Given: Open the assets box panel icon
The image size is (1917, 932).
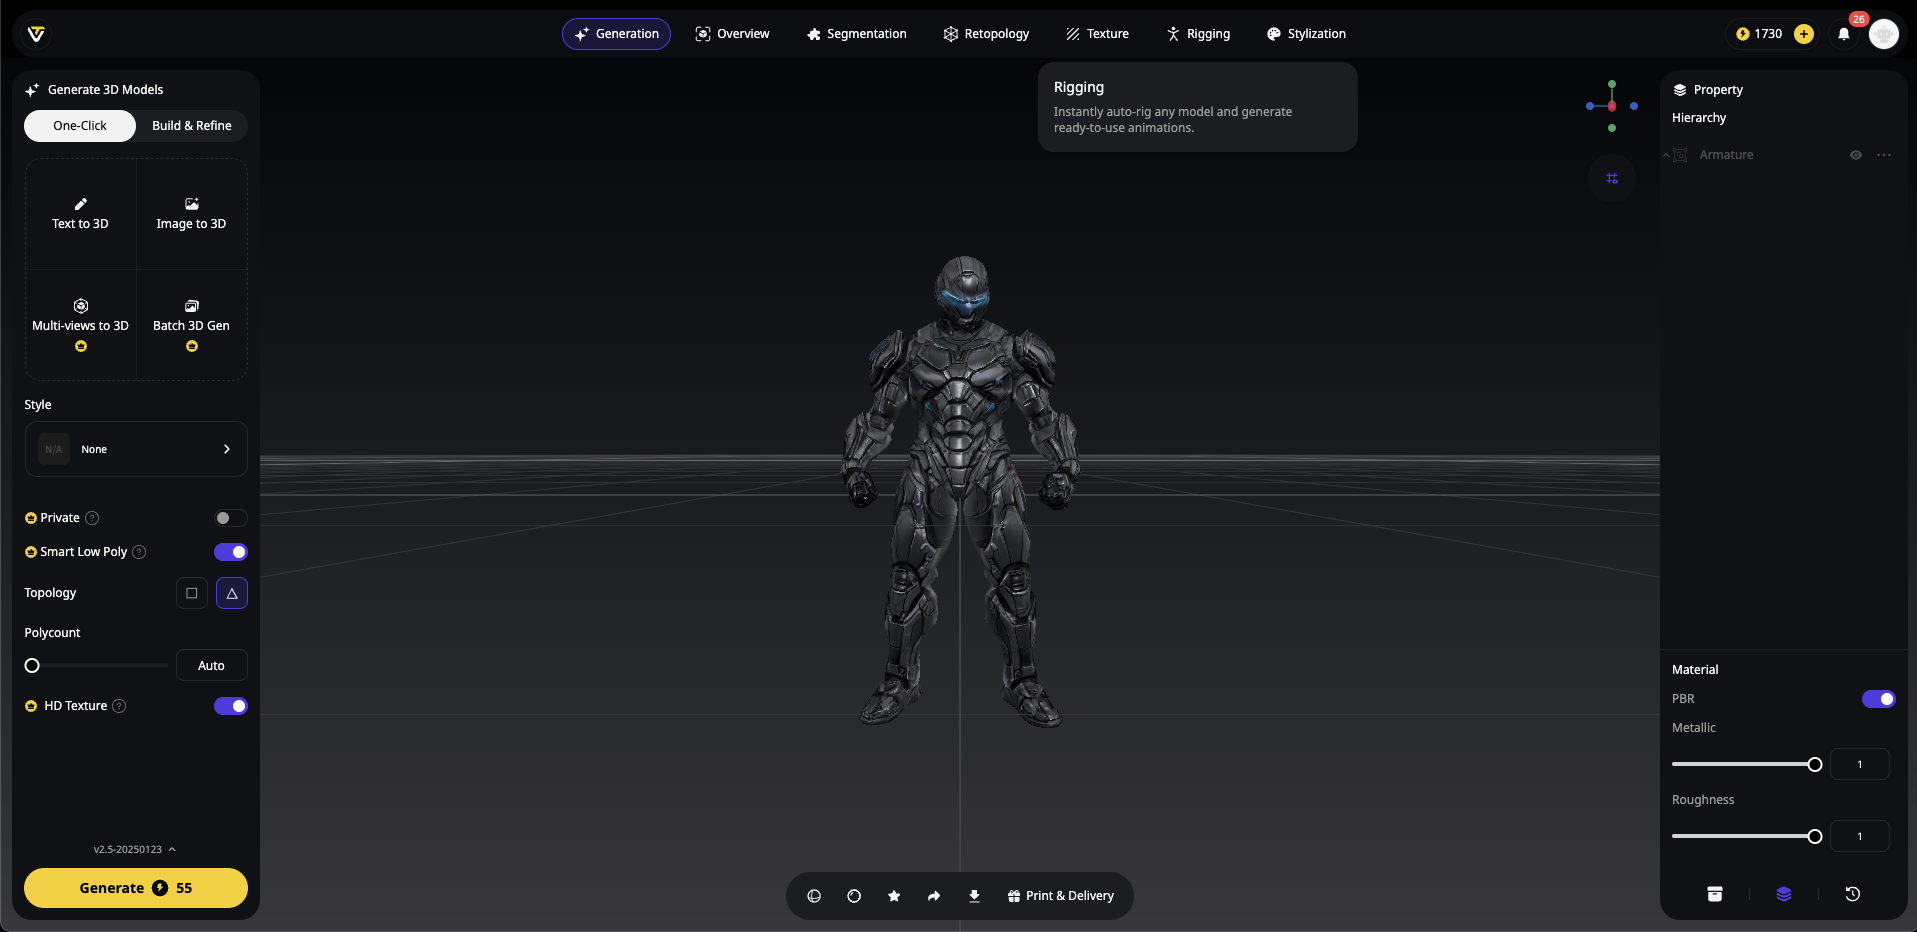Looking at the screenshot, I should (1715, 894).
